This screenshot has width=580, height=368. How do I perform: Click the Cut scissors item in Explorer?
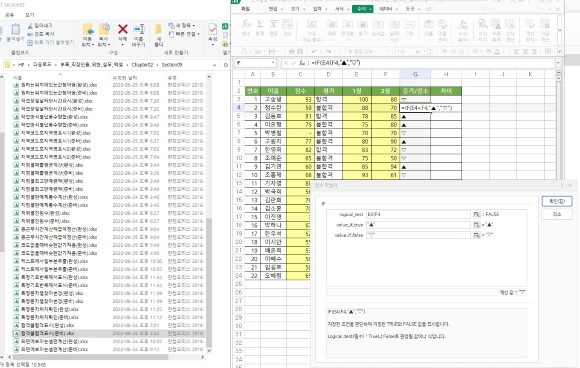click(x=40, y=26)
